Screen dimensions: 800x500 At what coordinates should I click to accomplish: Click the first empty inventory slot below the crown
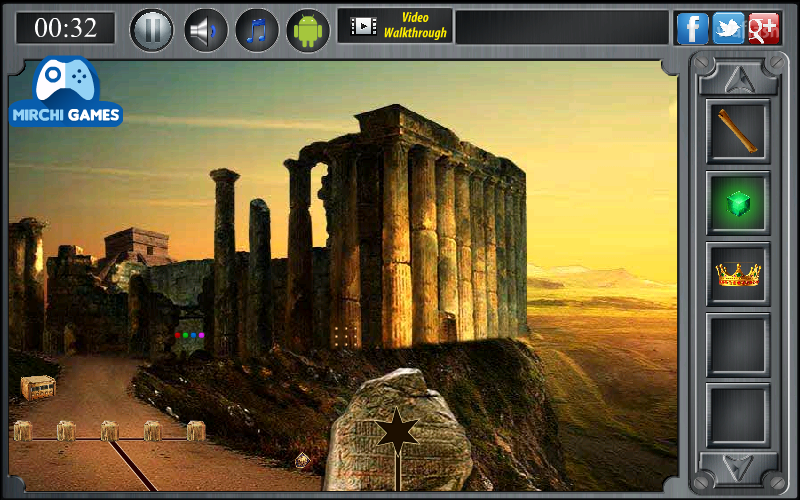(x=738, y=345)
